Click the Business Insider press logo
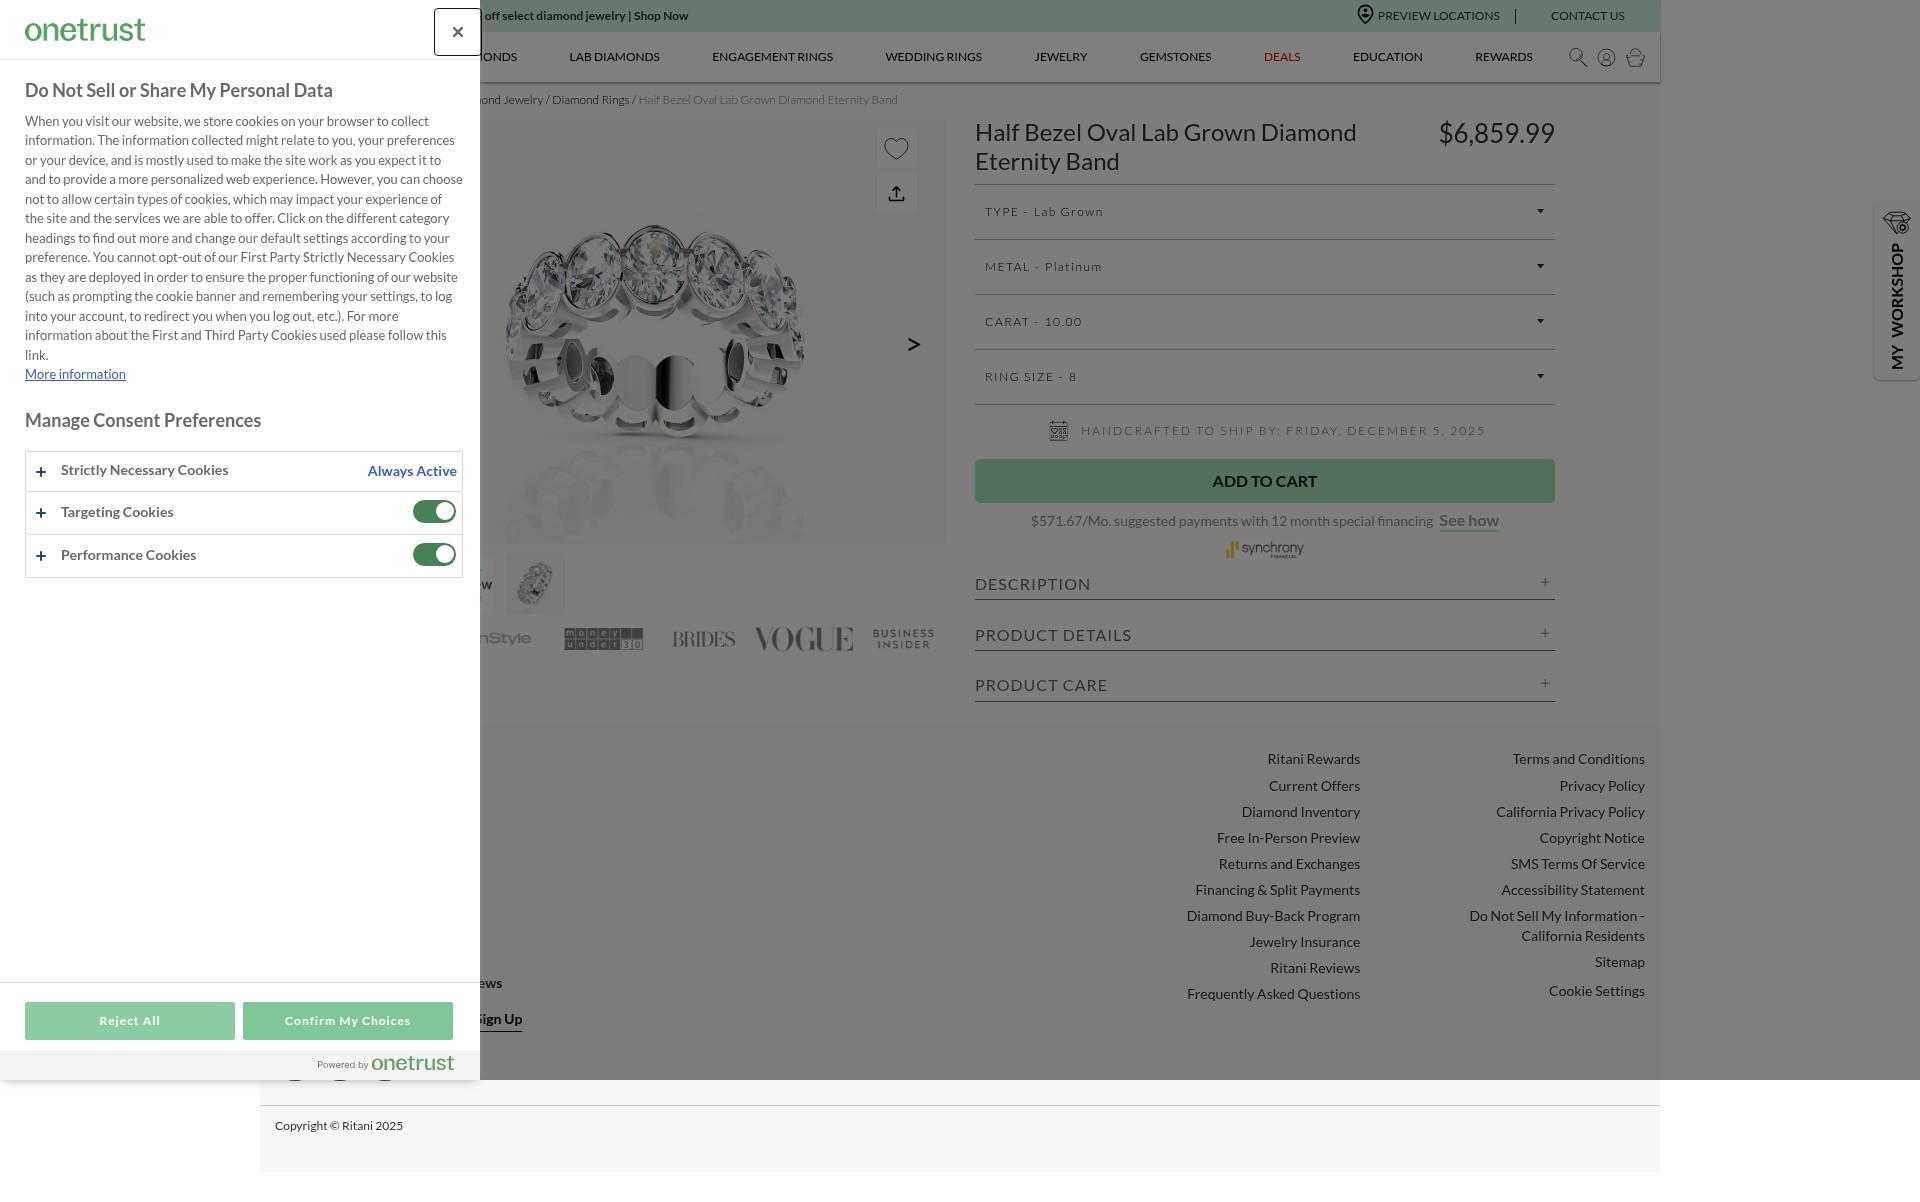The width and height of the screenshot is (1920, 1202). click(x=903, y=639)
